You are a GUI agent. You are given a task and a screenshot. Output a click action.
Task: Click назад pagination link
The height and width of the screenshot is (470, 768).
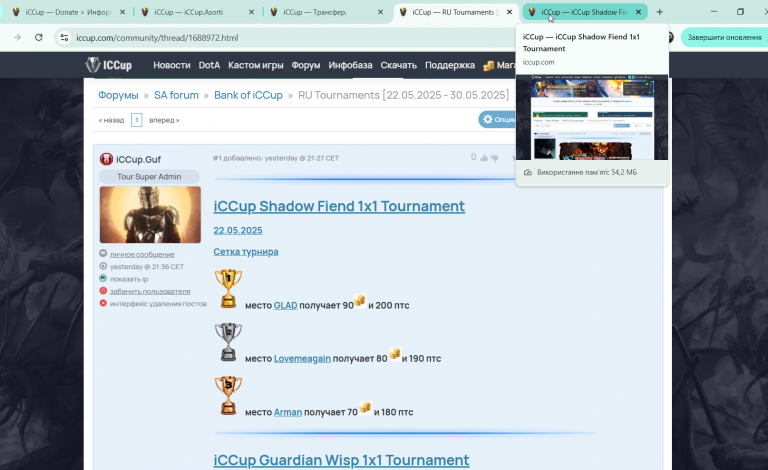pos(111,120)
